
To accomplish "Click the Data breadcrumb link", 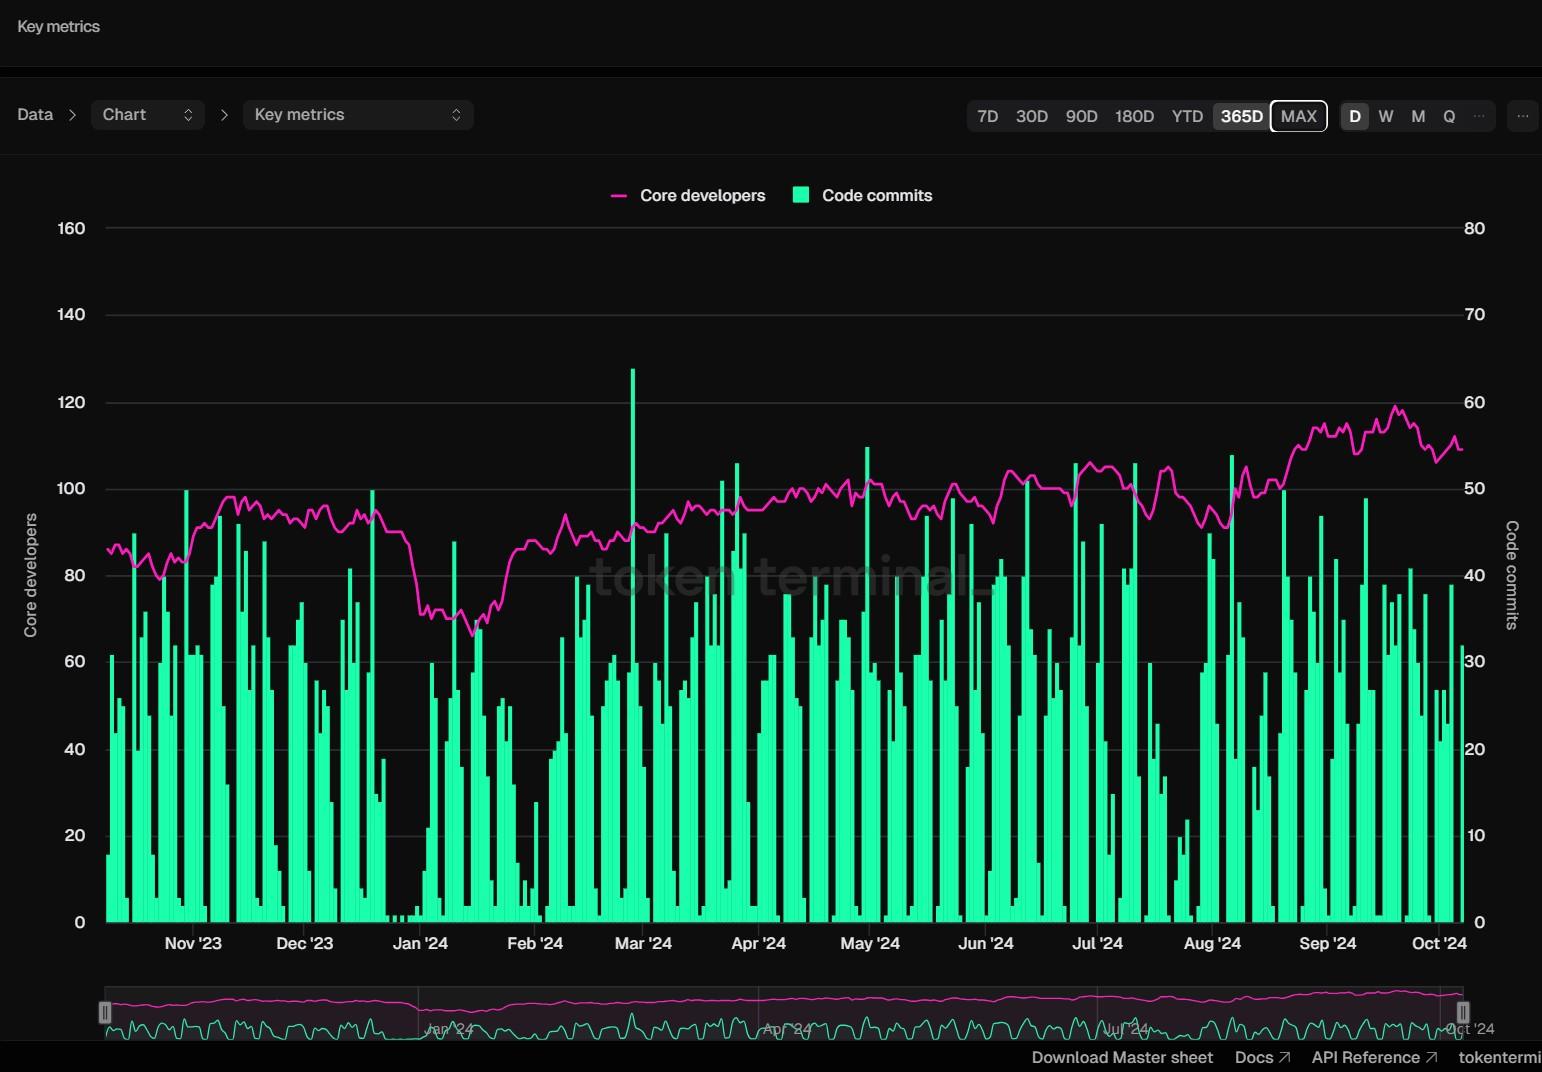I will coord(35,115).
